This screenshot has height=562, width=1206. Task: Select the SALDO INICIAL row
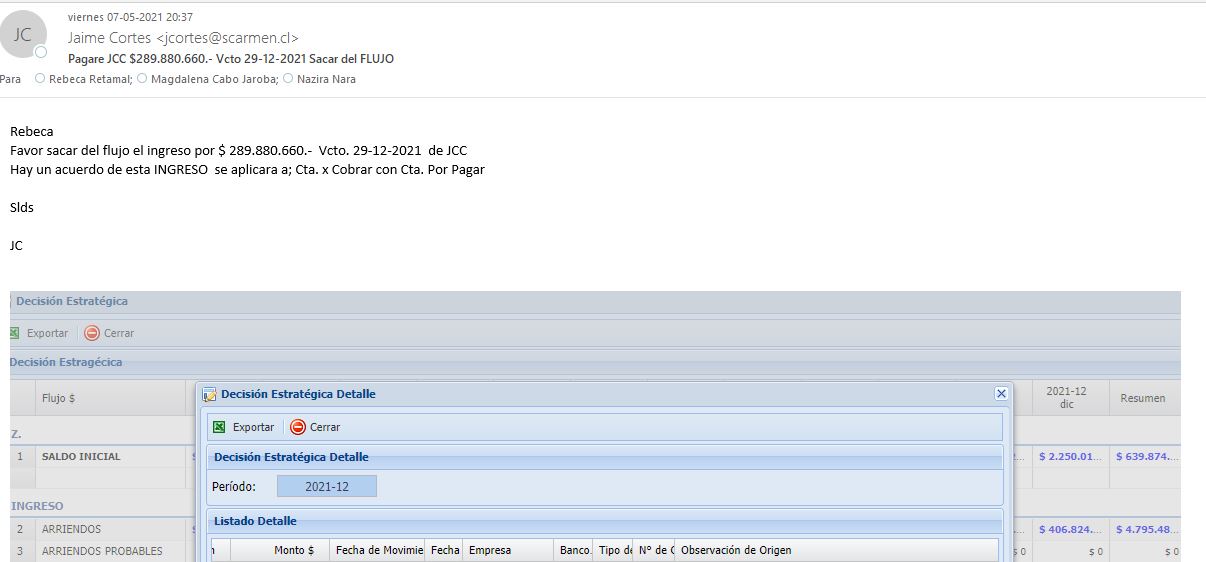[x=81, y=456]
